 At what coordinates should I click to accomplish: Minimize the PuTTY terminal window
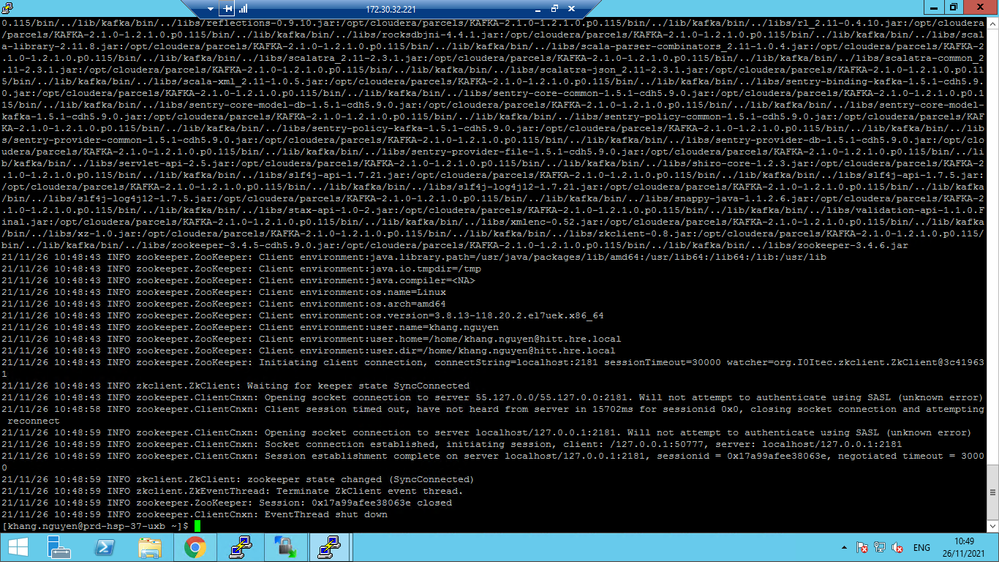(933, 8)
